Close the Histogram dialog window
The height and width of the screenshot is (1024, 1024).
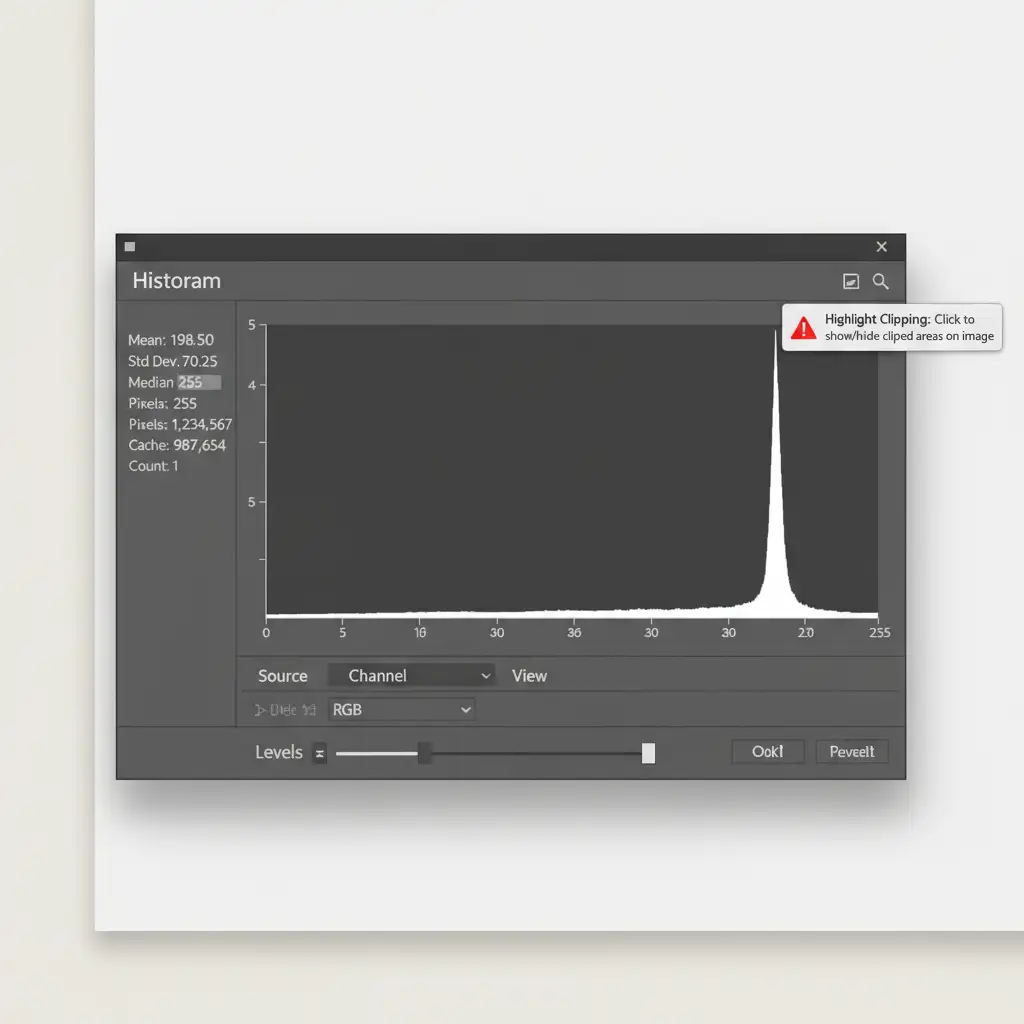pos(881,246)
